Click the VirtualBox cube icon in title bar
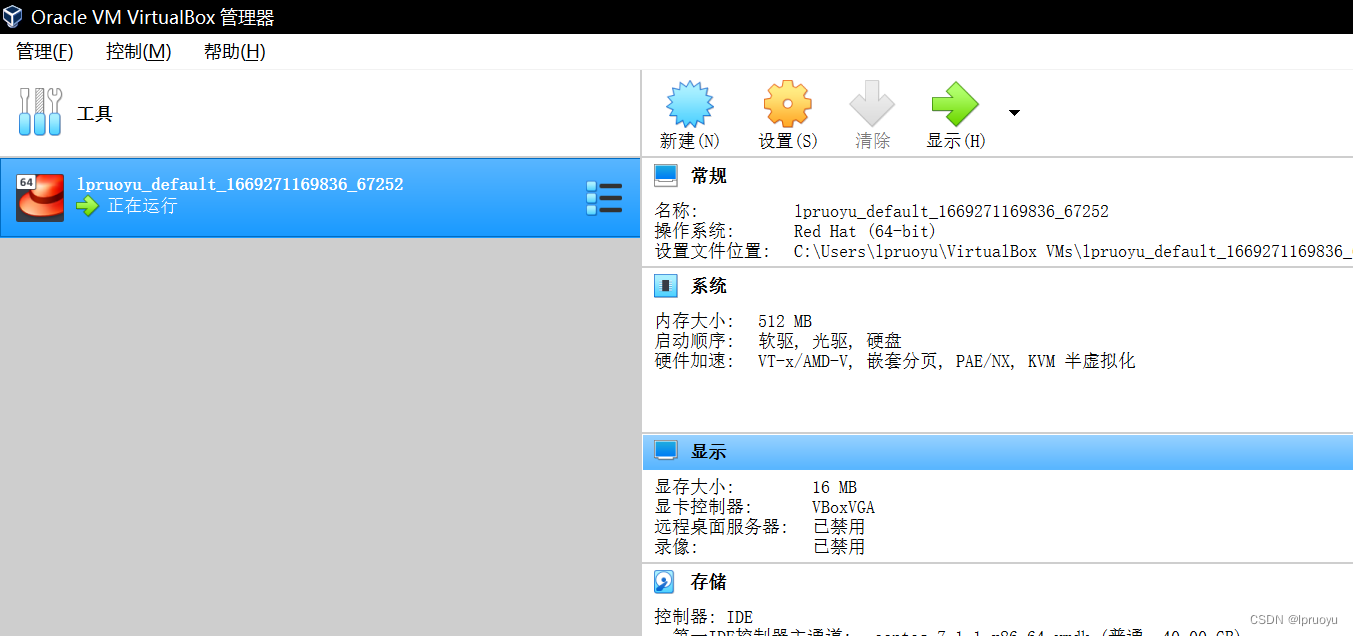 click(x=14, y=17)
